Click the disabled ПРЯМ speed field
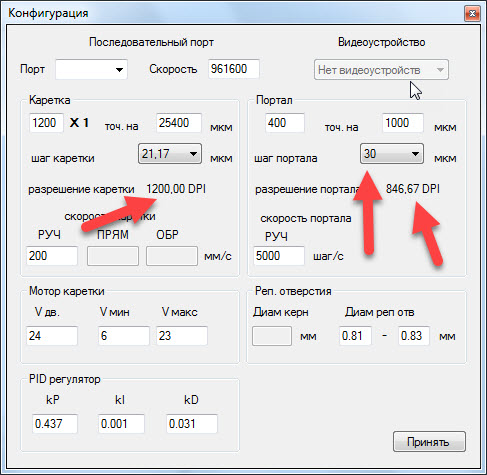This screenshot has width=487, height=475. click(x=113, y=256)
